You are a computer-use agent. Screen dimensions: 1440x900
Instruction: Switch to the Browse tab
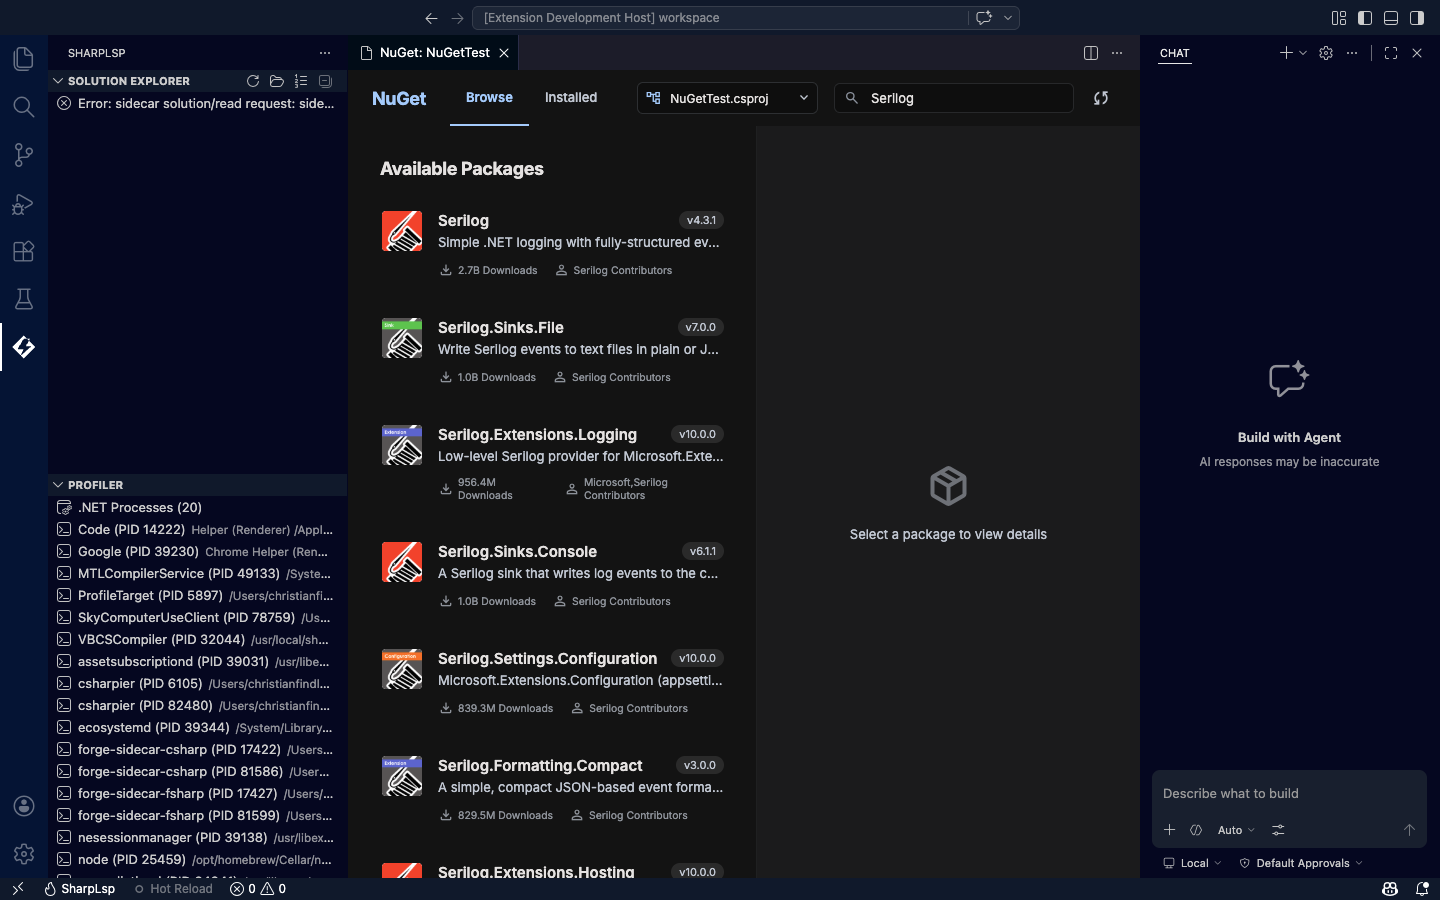(x=489, y=98)
